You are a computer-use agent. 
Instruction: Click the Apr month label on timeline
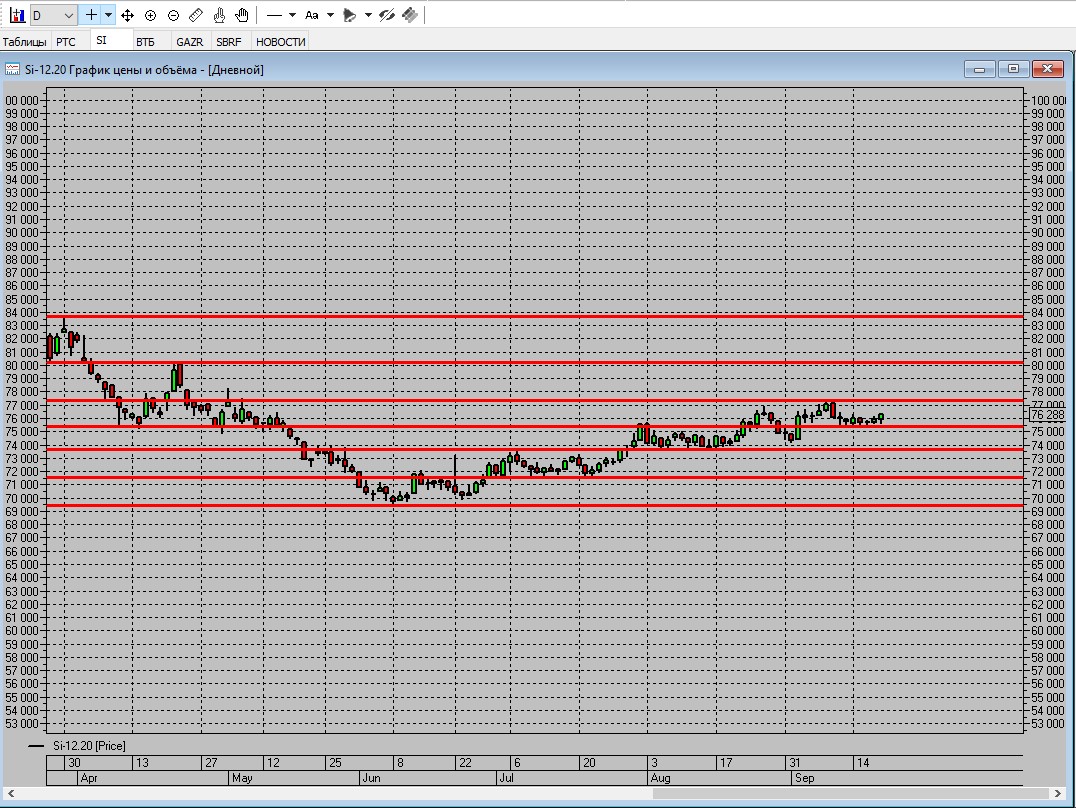pyautogui.click(x=89, y=778)
